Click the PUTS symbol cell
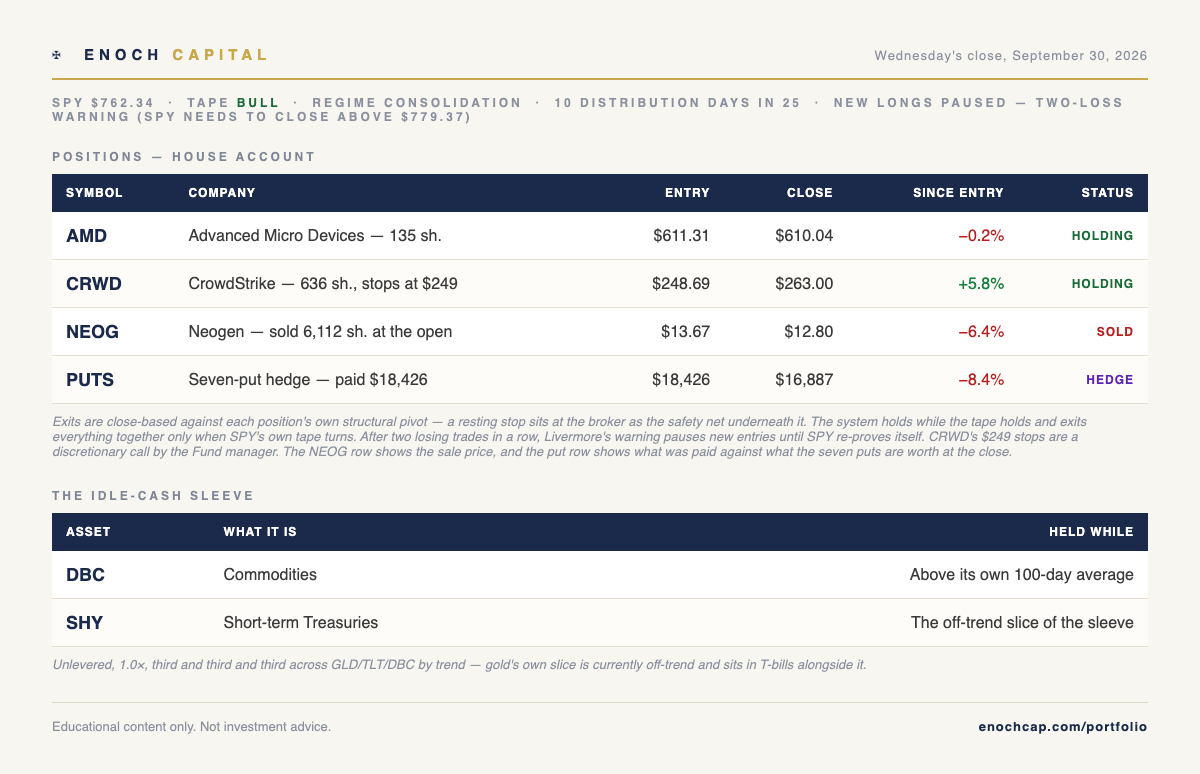Image resolution: width=1200 pixels, height=774 pixels. coord(90,380)
